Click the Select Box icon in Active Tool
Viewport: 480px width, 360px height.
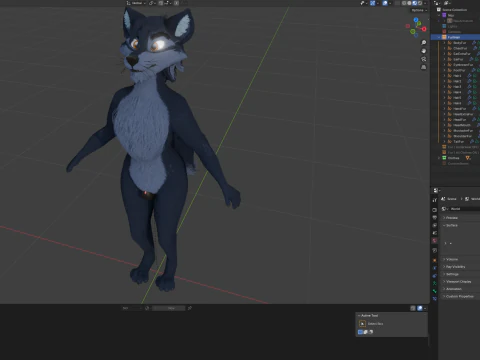[x=362, y=324]
